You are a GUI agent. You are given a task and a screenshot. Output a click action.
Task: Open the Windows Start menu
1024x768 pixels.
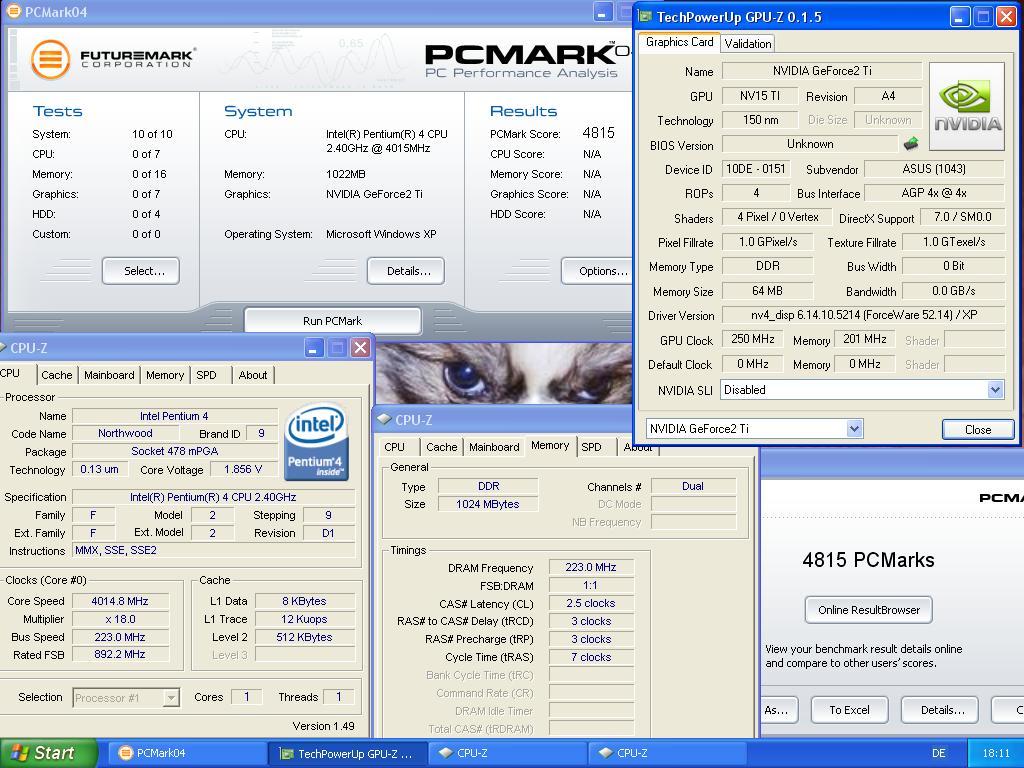click(x=48, y=753)
